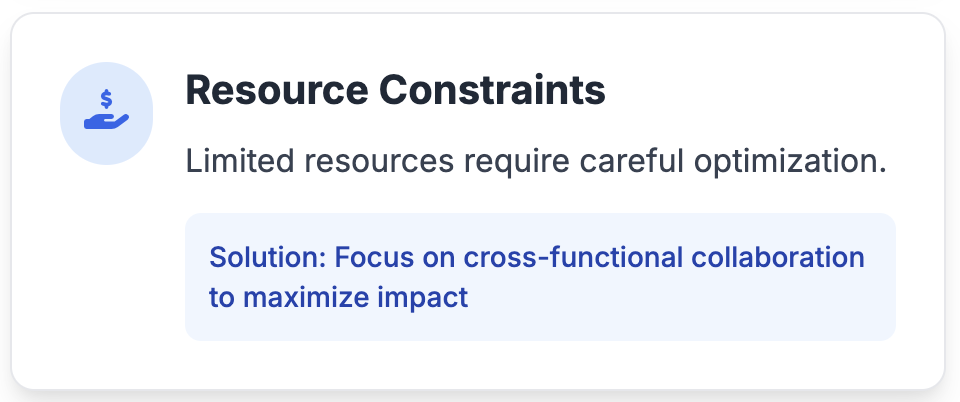Click the "Limited resources require careful optimization" text
This screenshot has width=960, height=402.
[536, 162]
